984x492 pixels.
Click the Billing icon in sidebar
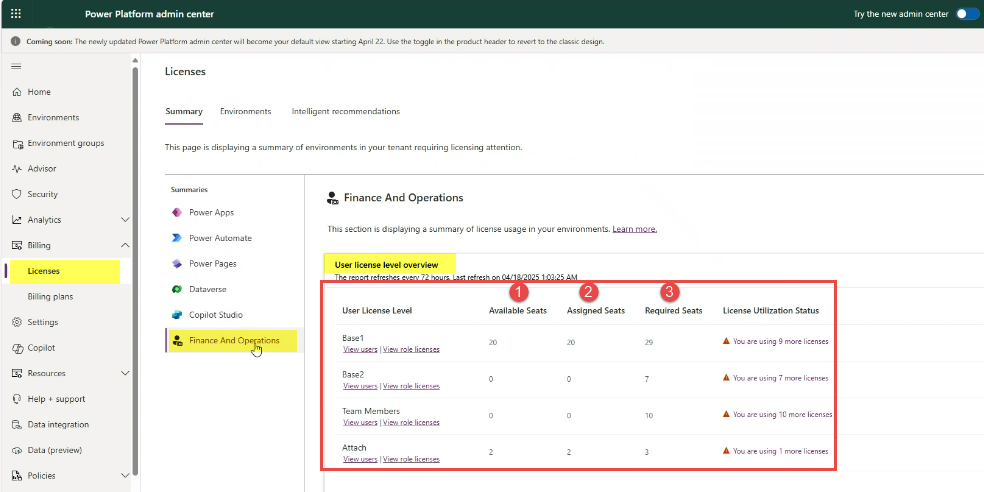(17, 245)
